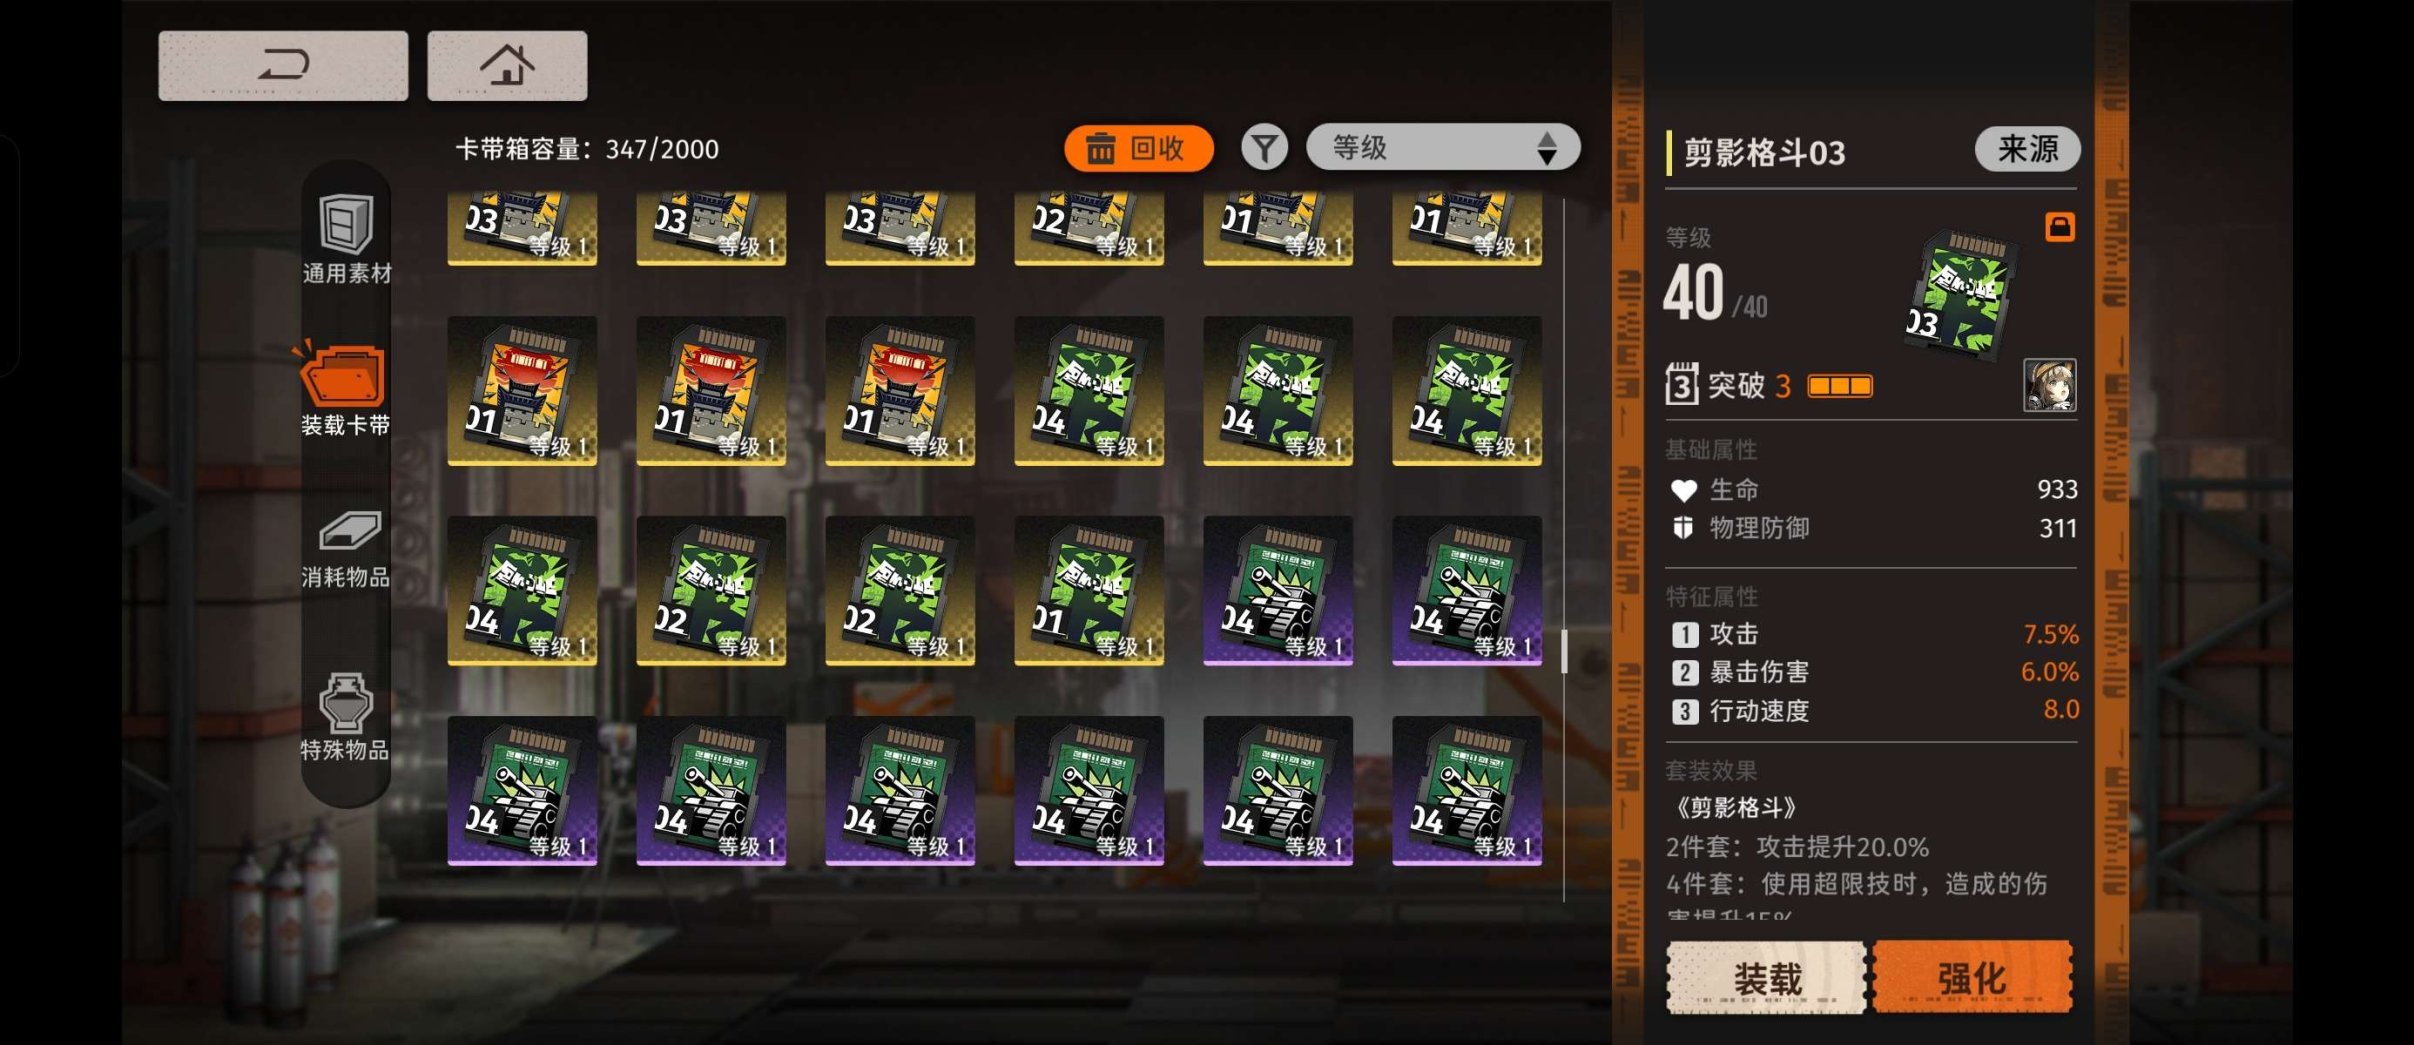This screenshot has width=2414, height=1045.
Task: Click the 回收 recycle button
Action: 1138,149
